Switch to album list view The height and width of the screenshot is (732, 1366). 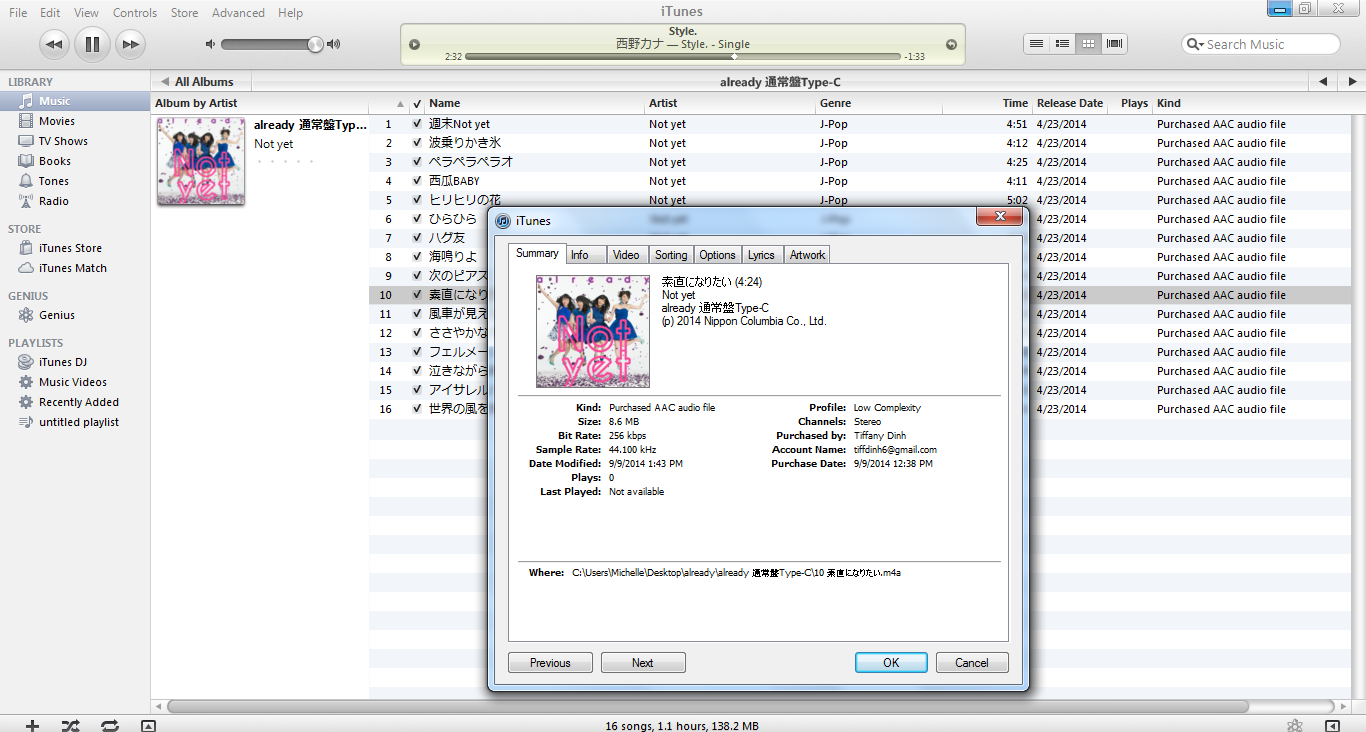(1063, 44)
